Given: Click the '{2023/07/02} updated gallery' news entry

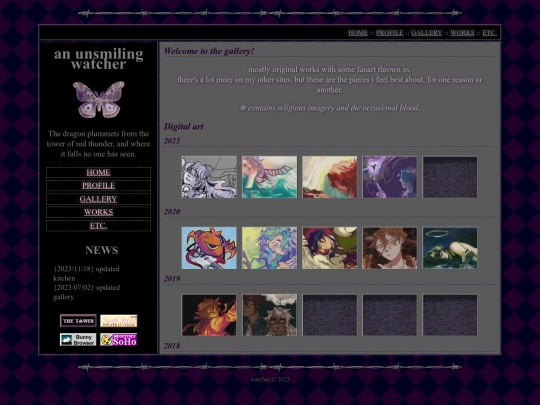Looking at the screenshot, I should click(86, 292).
